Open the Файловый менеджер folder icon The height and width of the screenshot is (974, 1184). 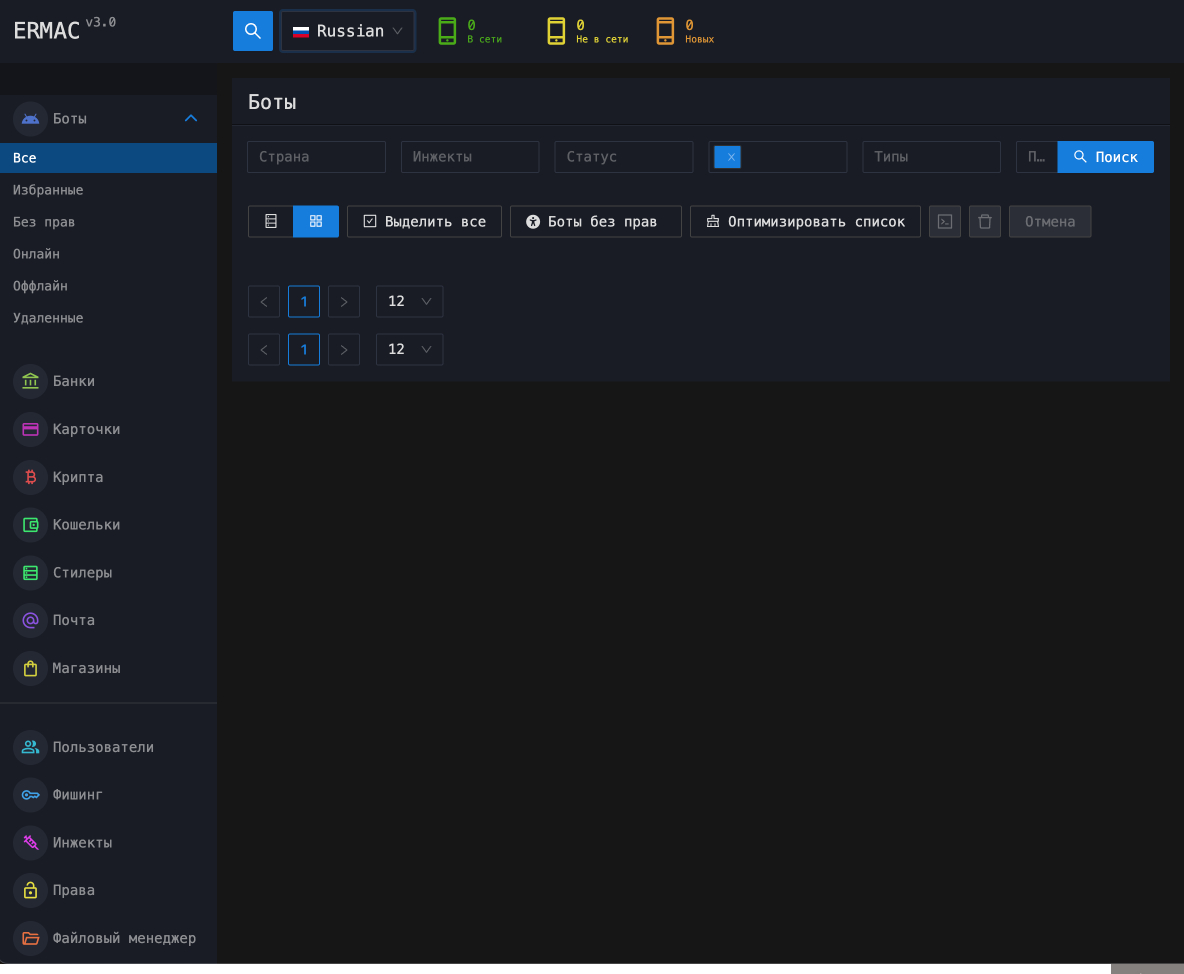pos(31,938)
